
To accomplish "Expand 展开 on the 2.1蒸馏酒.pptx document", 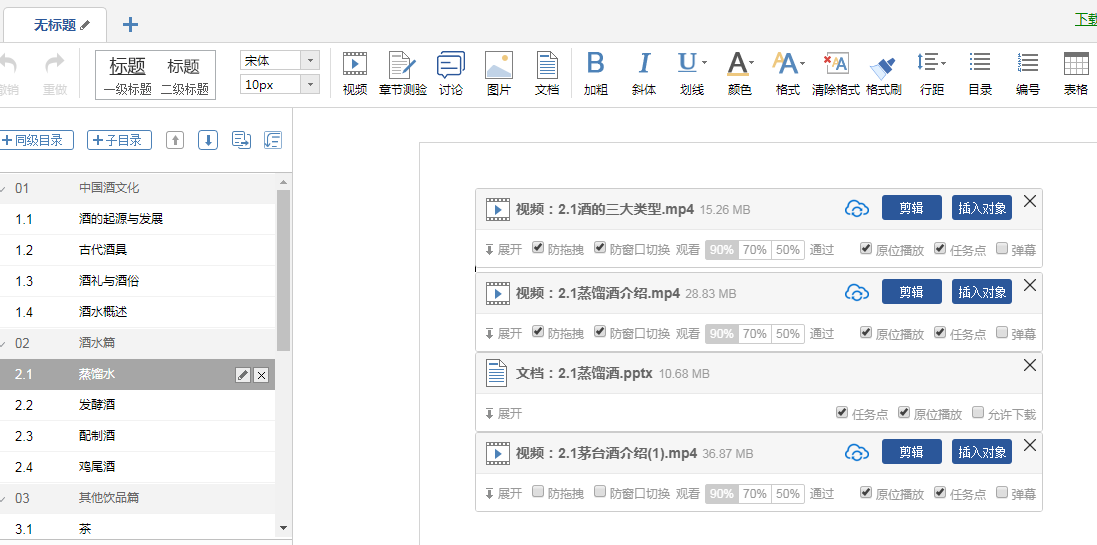I will click(x=503, y=414).
